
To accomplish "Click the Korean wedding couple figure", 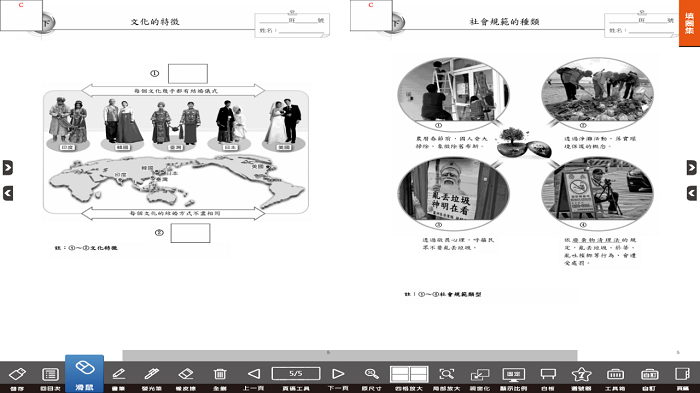I will [122, 121].
